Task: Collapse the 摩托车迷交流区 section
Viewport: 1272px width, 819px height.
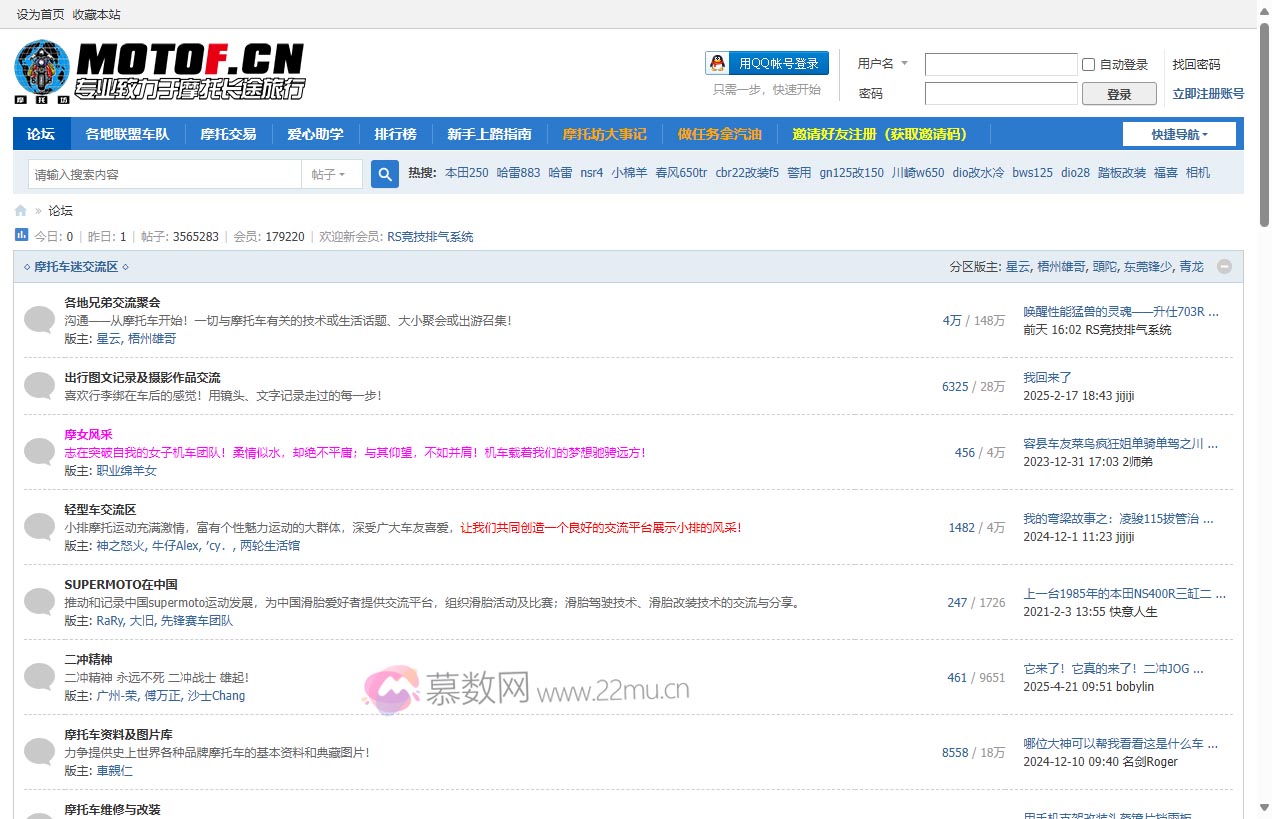Action: click(1224, 267)
